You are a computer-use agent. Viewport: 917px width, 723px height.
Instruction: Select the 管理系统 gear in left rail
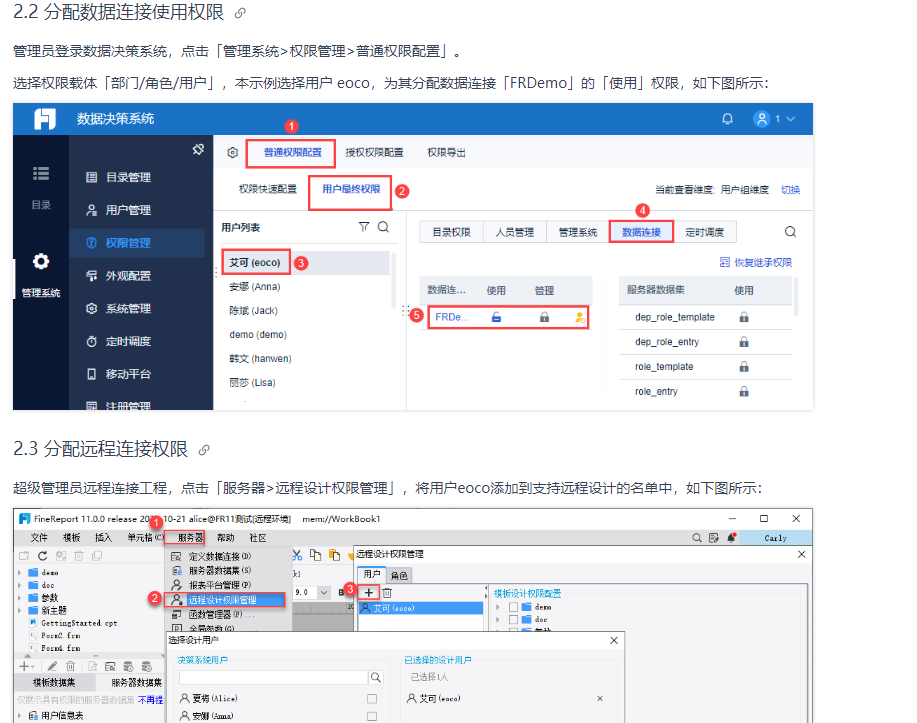point(41,261)
